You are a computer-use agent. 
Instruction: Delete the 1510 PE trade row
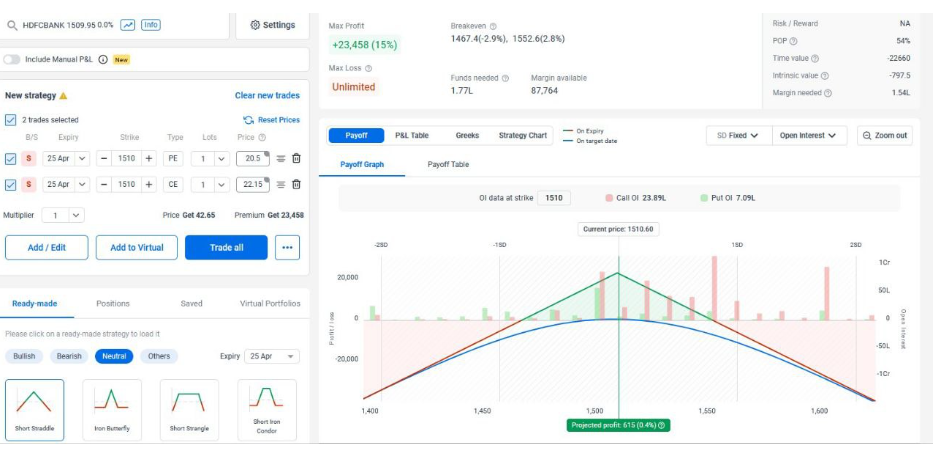pyautogui.click(x=296, y=158)
